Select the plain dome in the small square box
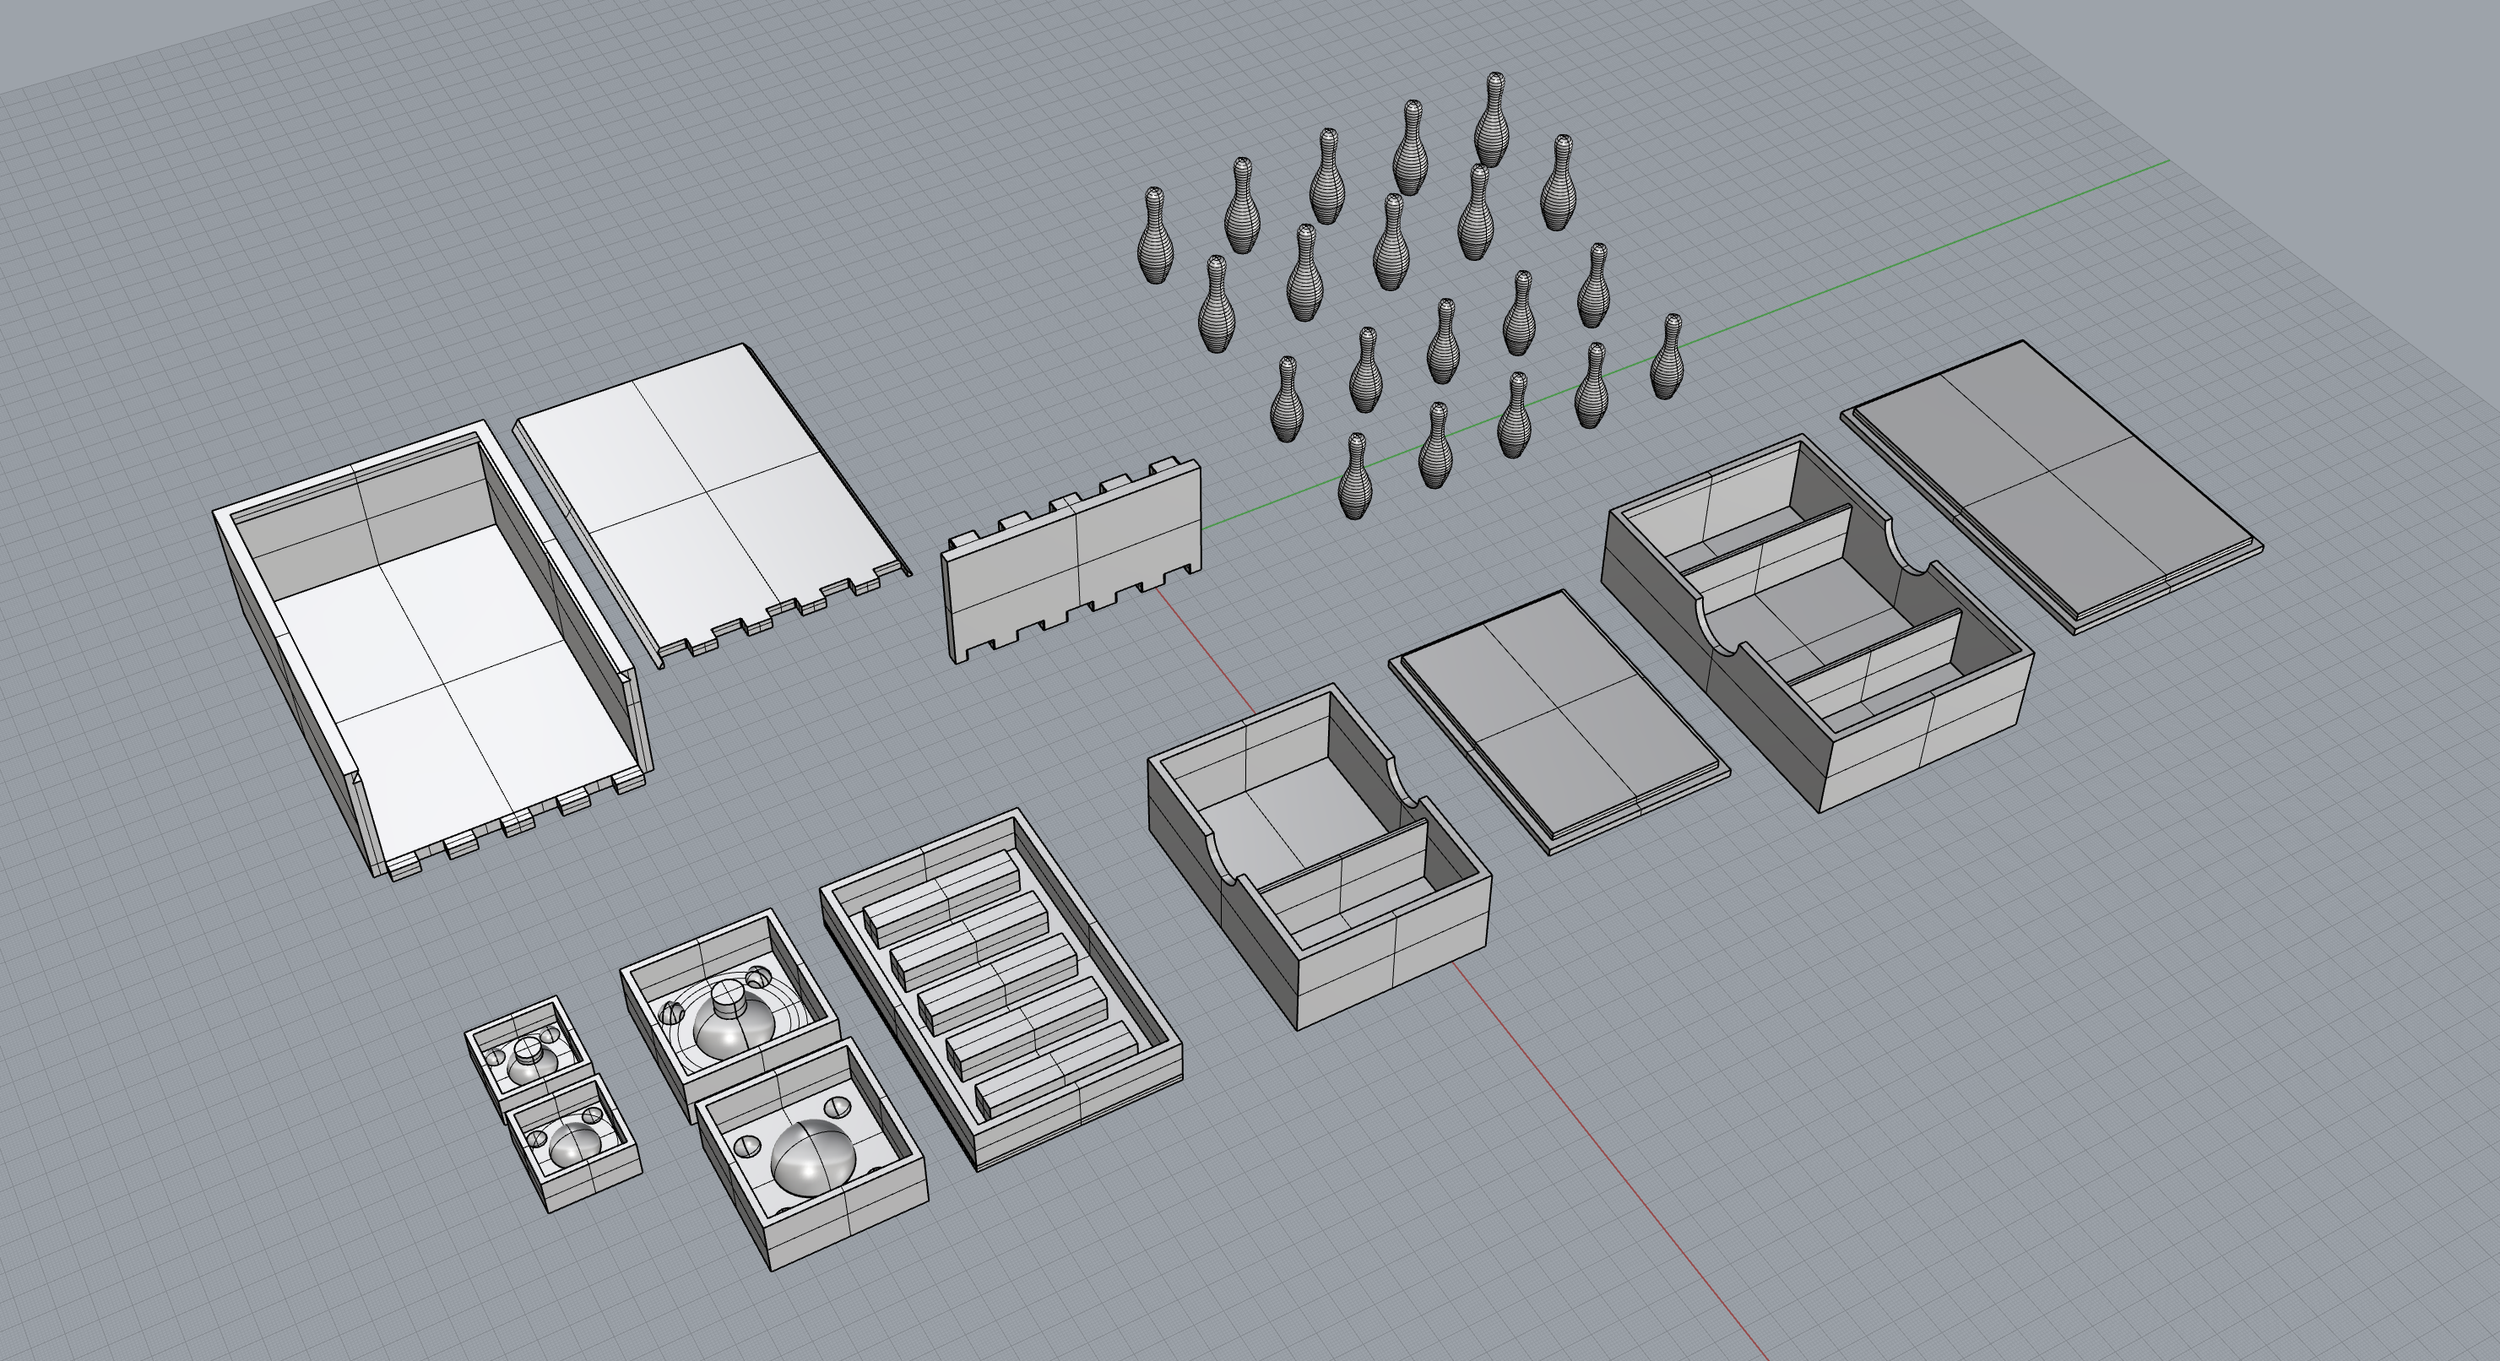The height and width of the screenshot is (1361, 2500). 573,1147
